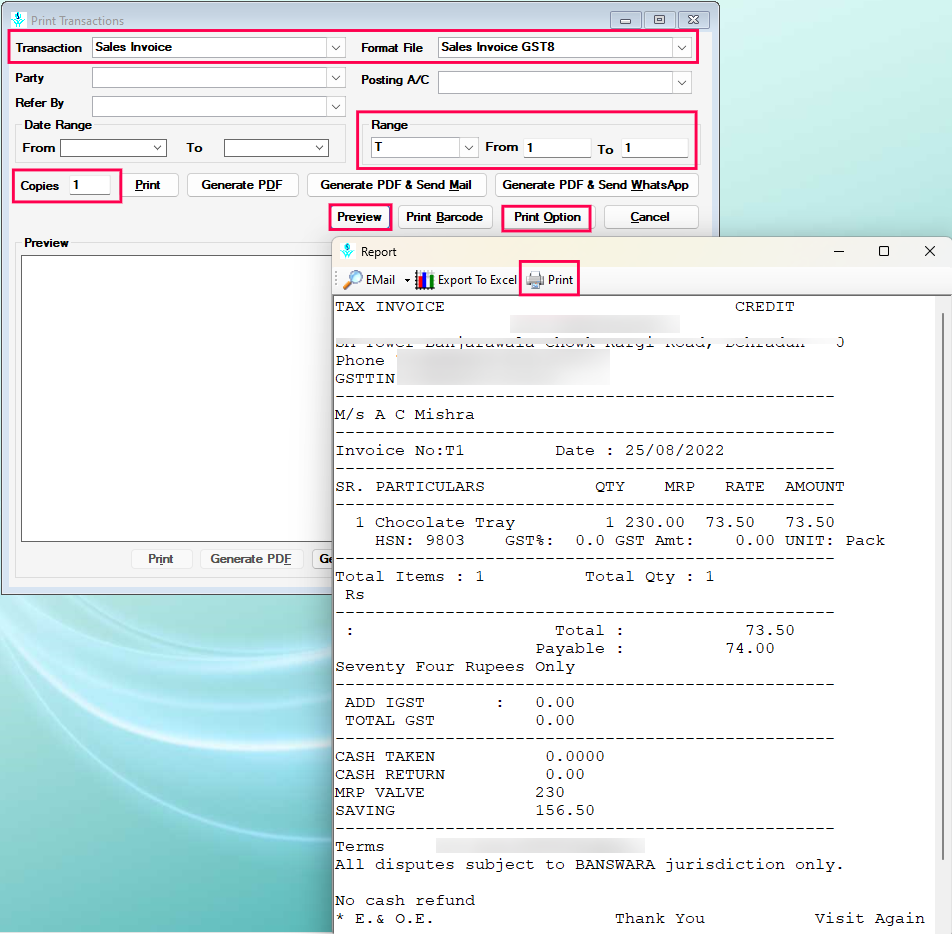This screenshot has width=952, height=934.
Task: Click the Print Barcode button
Action: [x=444, y=217]
